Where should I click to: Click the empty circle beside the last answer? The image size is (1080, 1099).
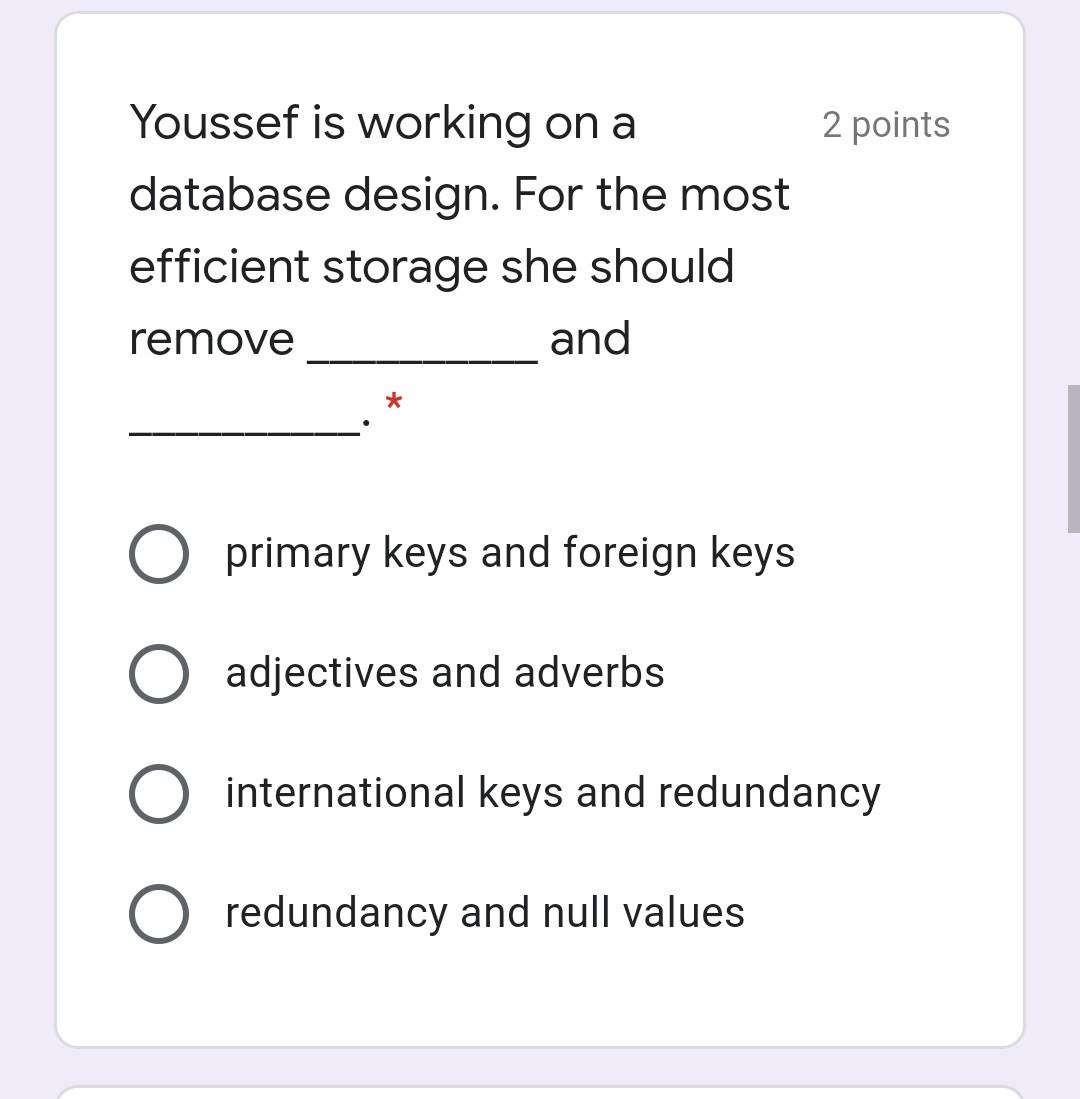[x=158, y=912]
